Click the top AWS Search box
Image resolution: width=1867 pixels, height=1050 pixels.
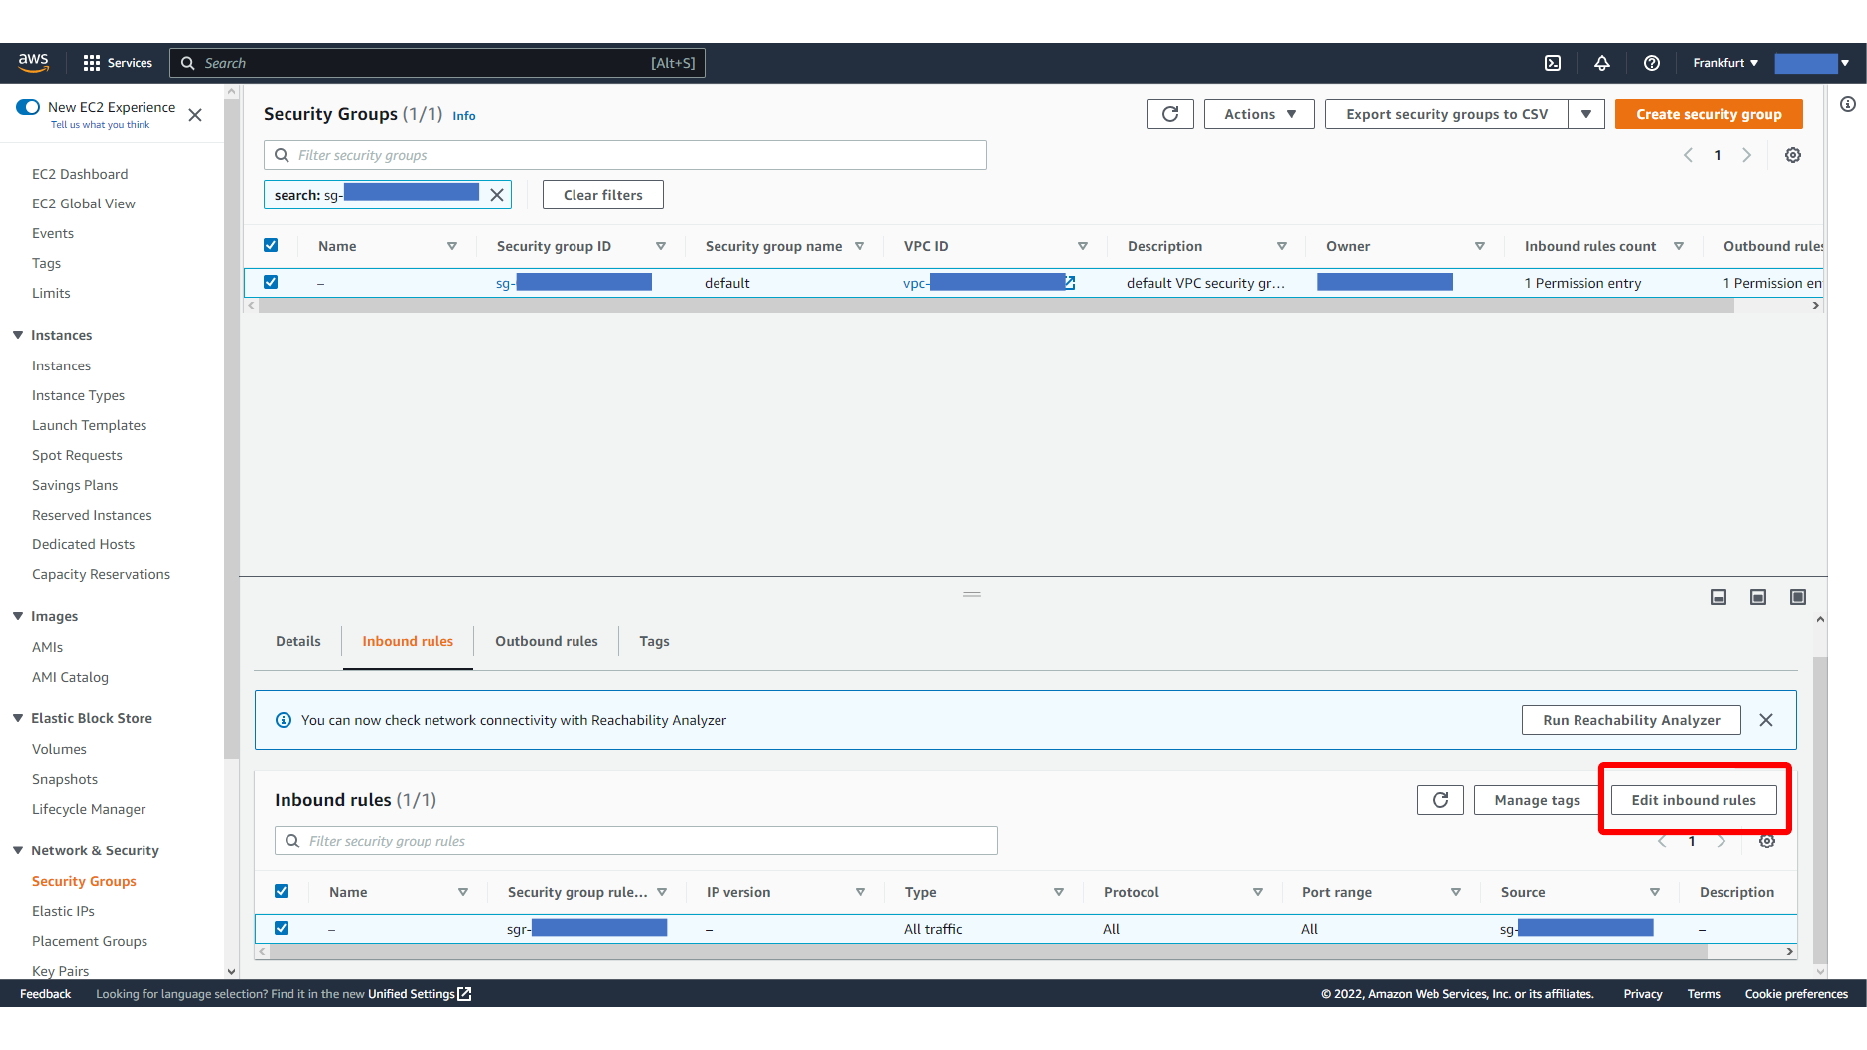(x=437, y=63)
